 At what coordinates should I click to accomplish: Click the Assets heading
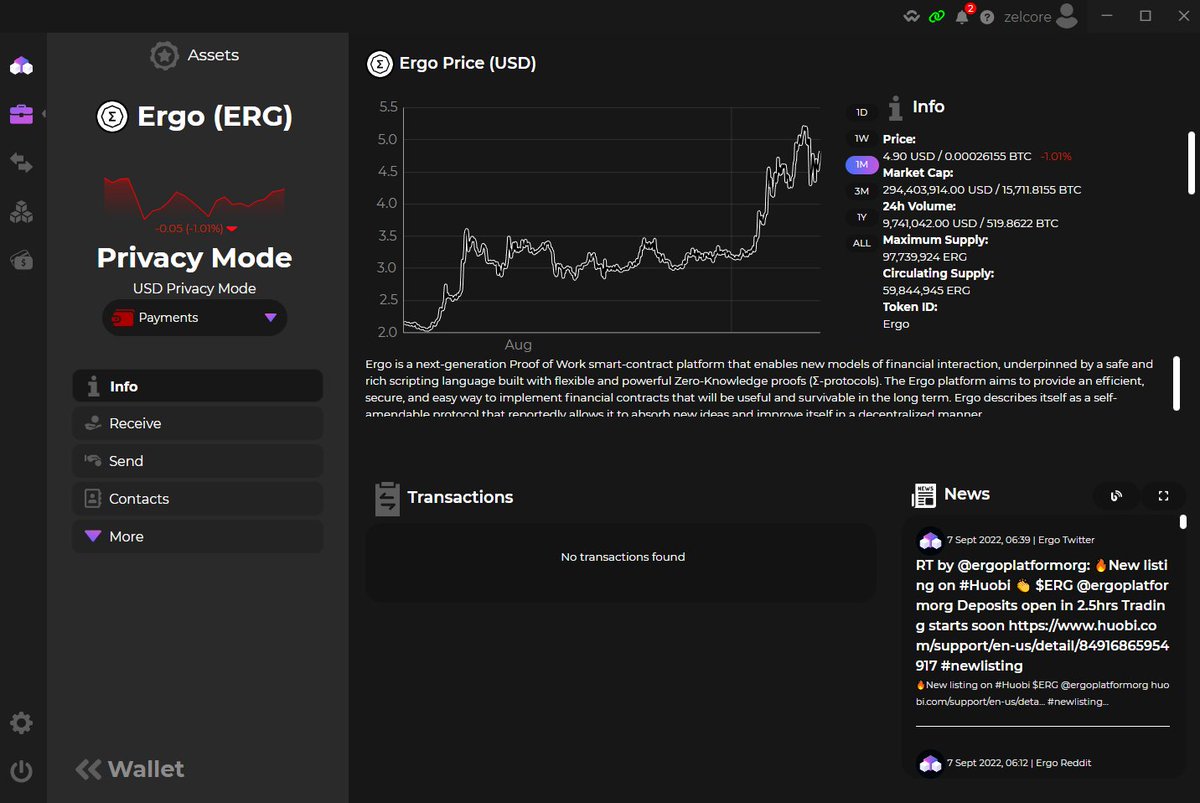pos(213,55)
